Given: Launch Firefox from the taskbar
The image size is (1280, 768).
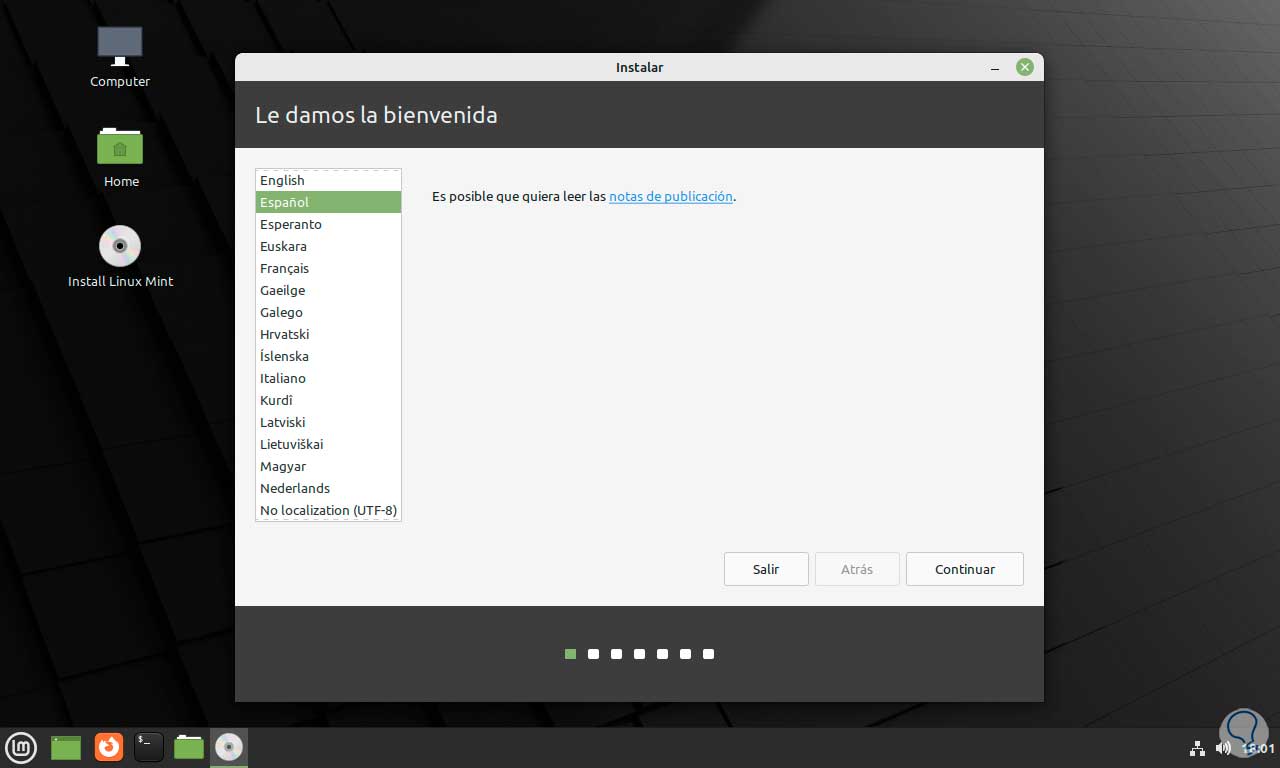Looking at the screenshot, I should [x=108, y=747].
